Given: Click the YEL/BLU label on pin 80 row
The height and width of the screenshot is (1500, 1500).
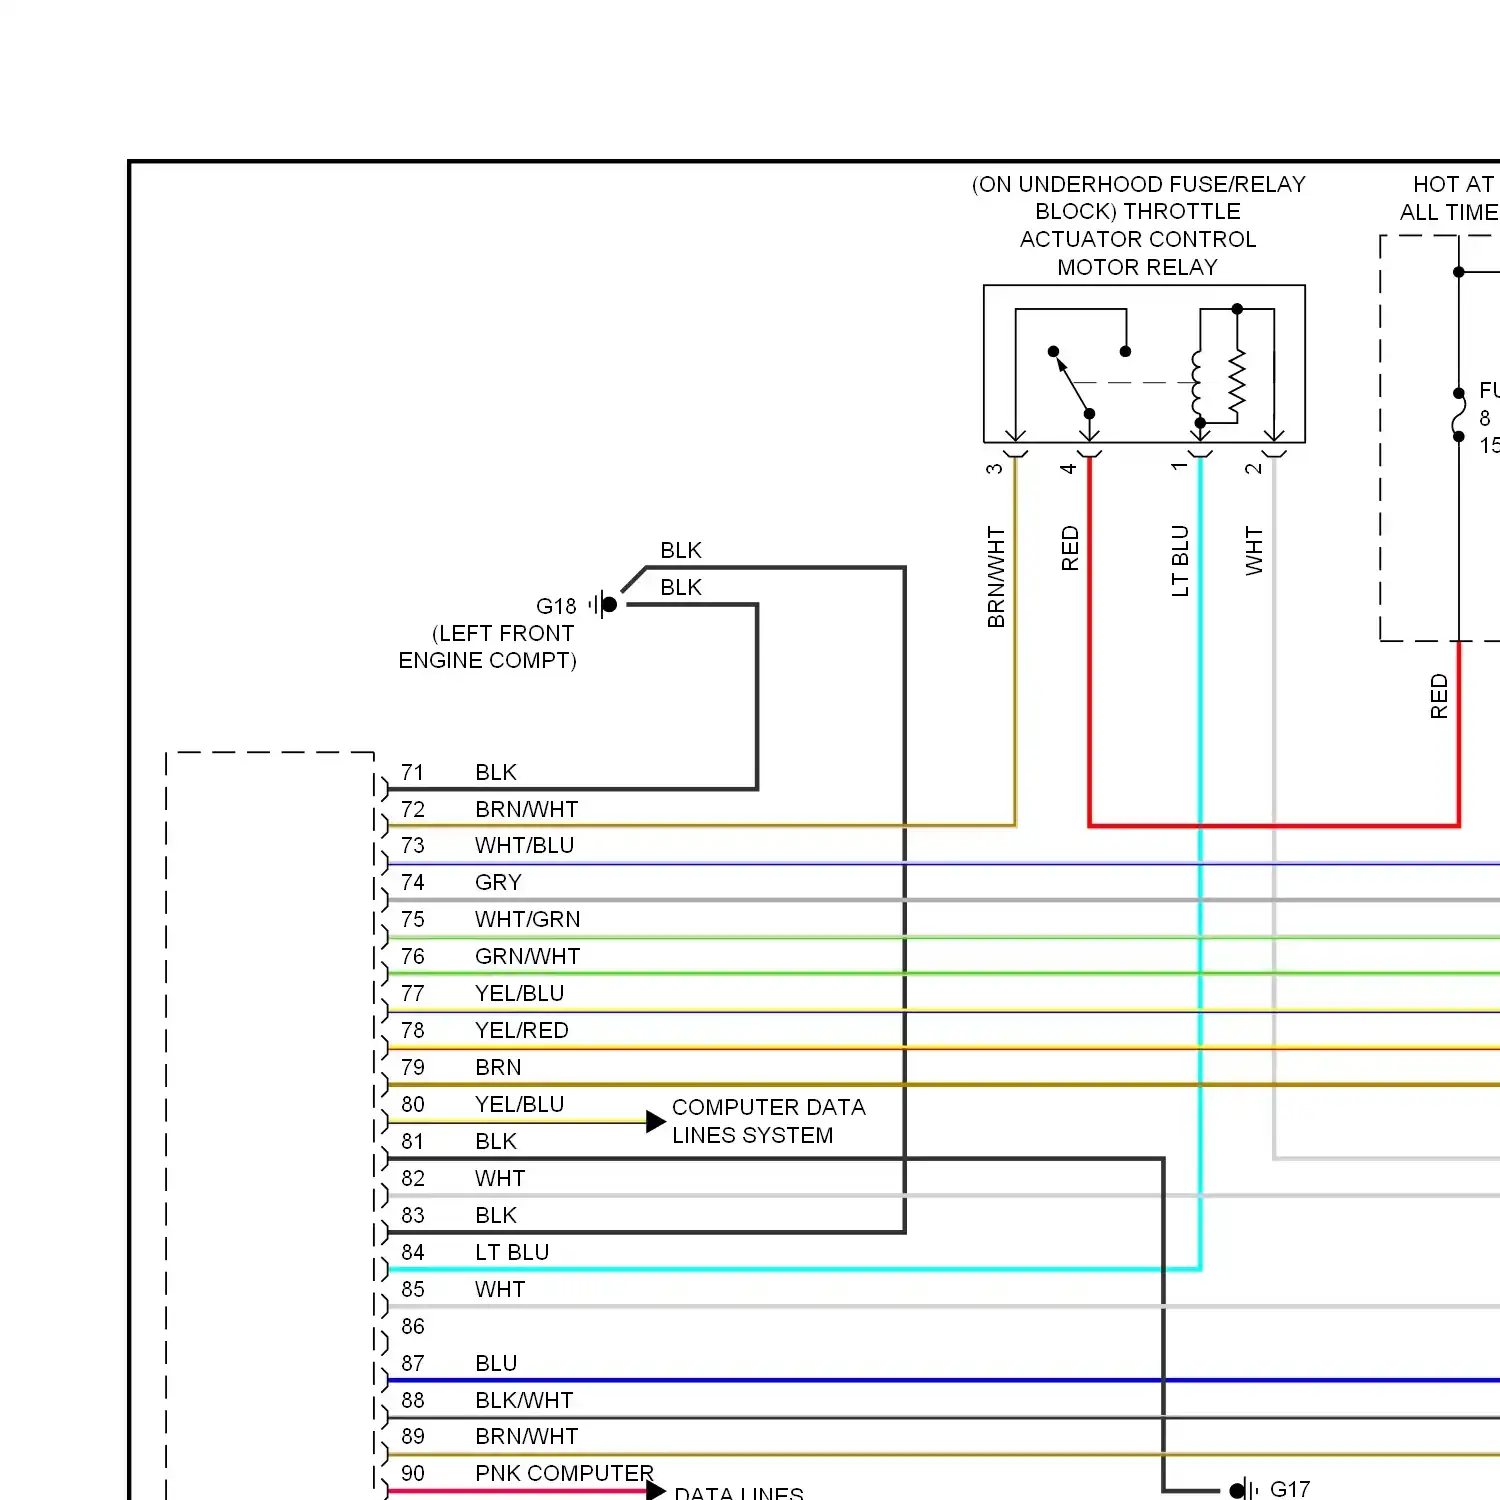Looking at the screenshot, I should tap(520, 1104).
